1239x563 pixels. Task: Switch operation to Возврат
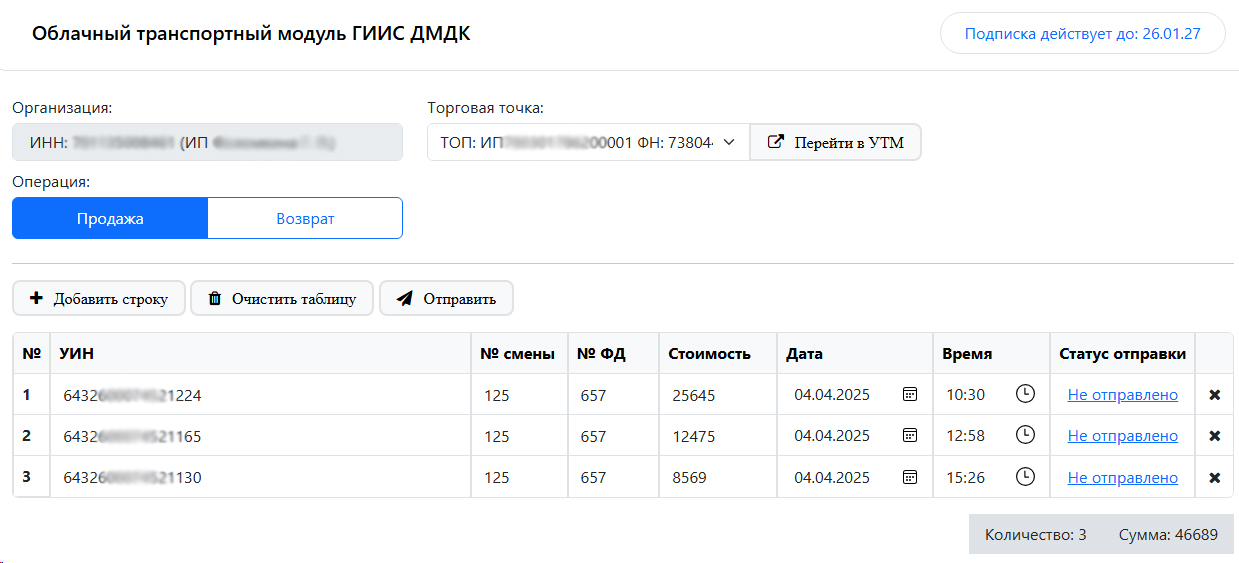click(305, 218)
